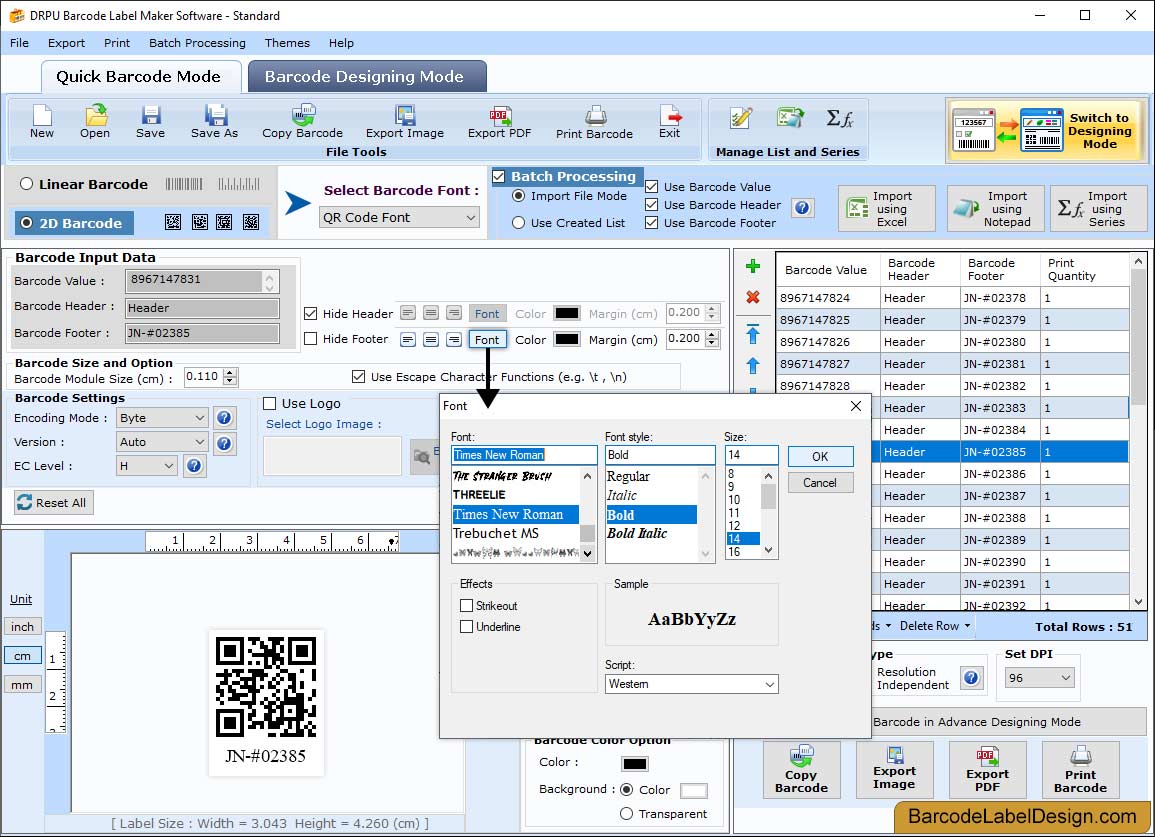
Task: Click the footer Font button
Action: click(x=487, y=340)
